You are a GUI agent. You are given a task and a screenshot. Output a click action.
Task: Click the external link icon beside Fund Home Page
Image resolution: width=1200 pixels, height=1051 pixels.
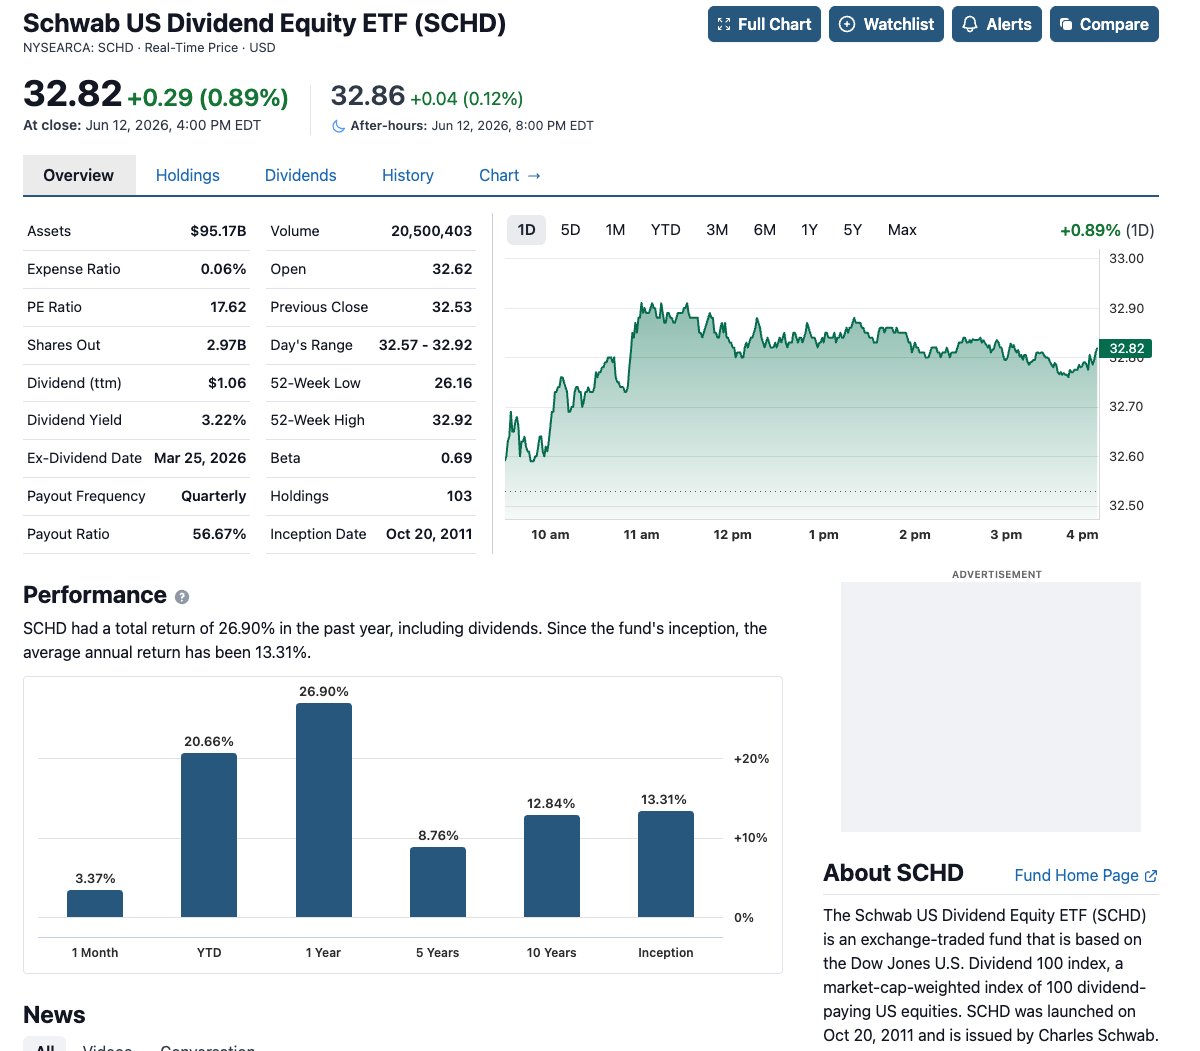click(x=1151, y=875)
